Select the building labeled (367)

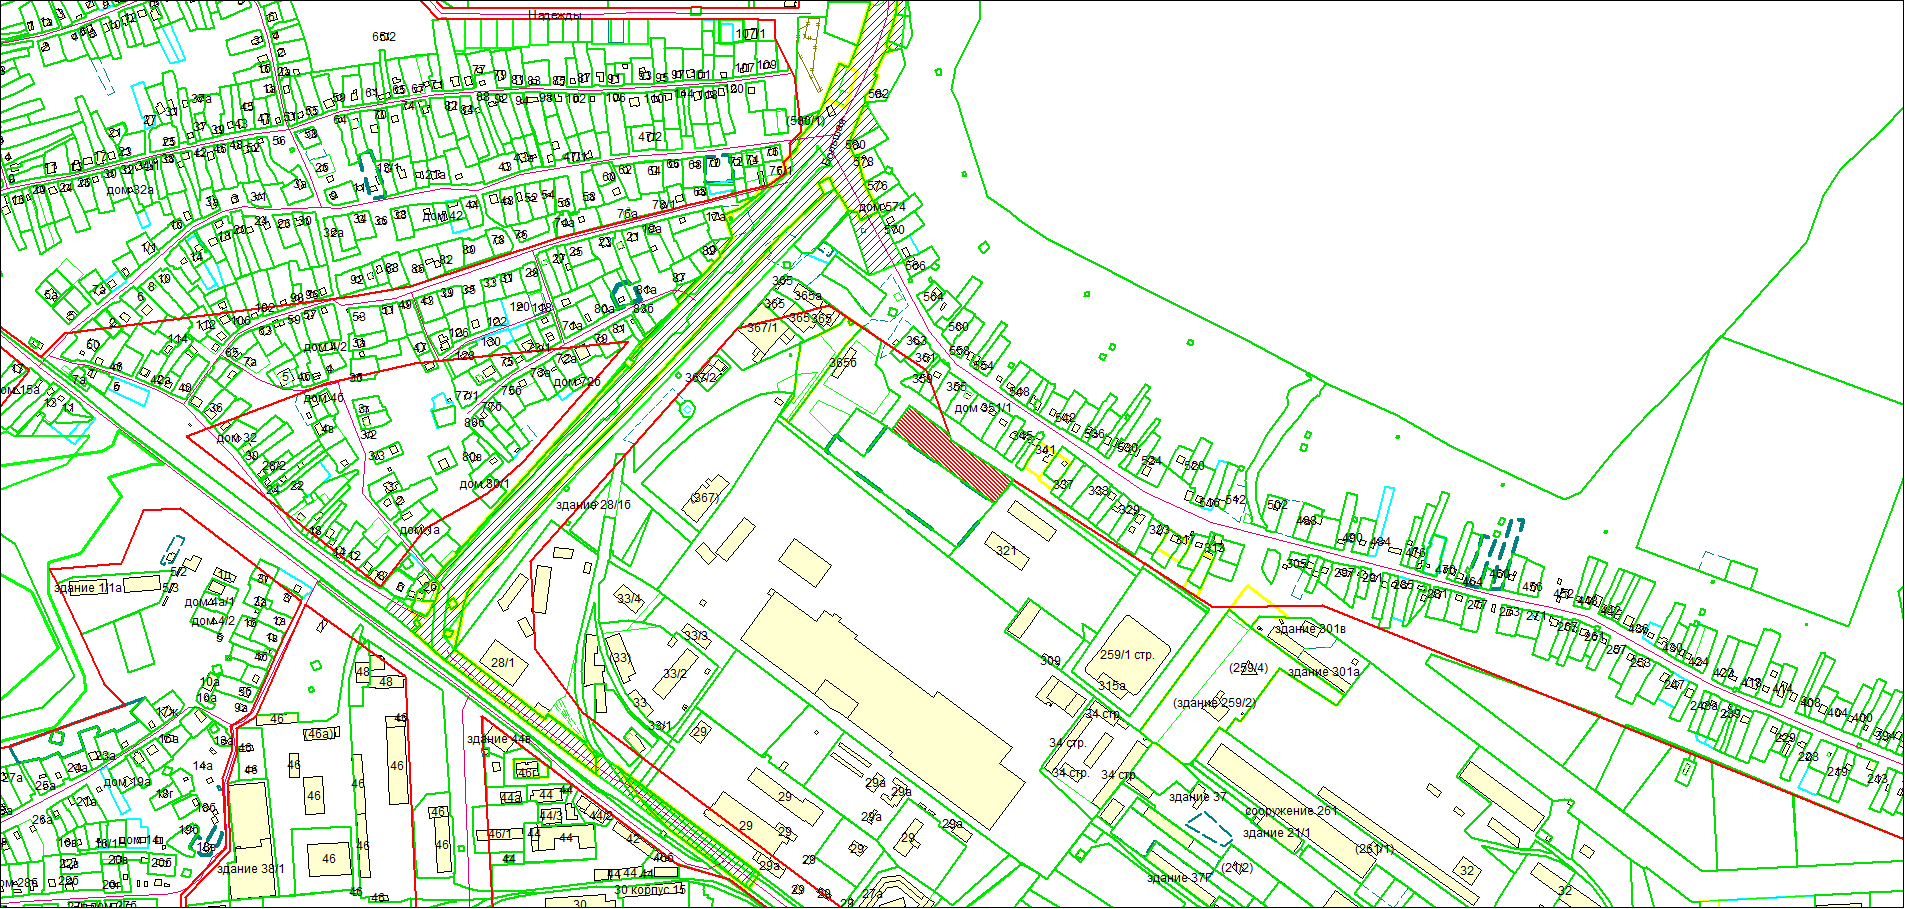coord(705,497)
